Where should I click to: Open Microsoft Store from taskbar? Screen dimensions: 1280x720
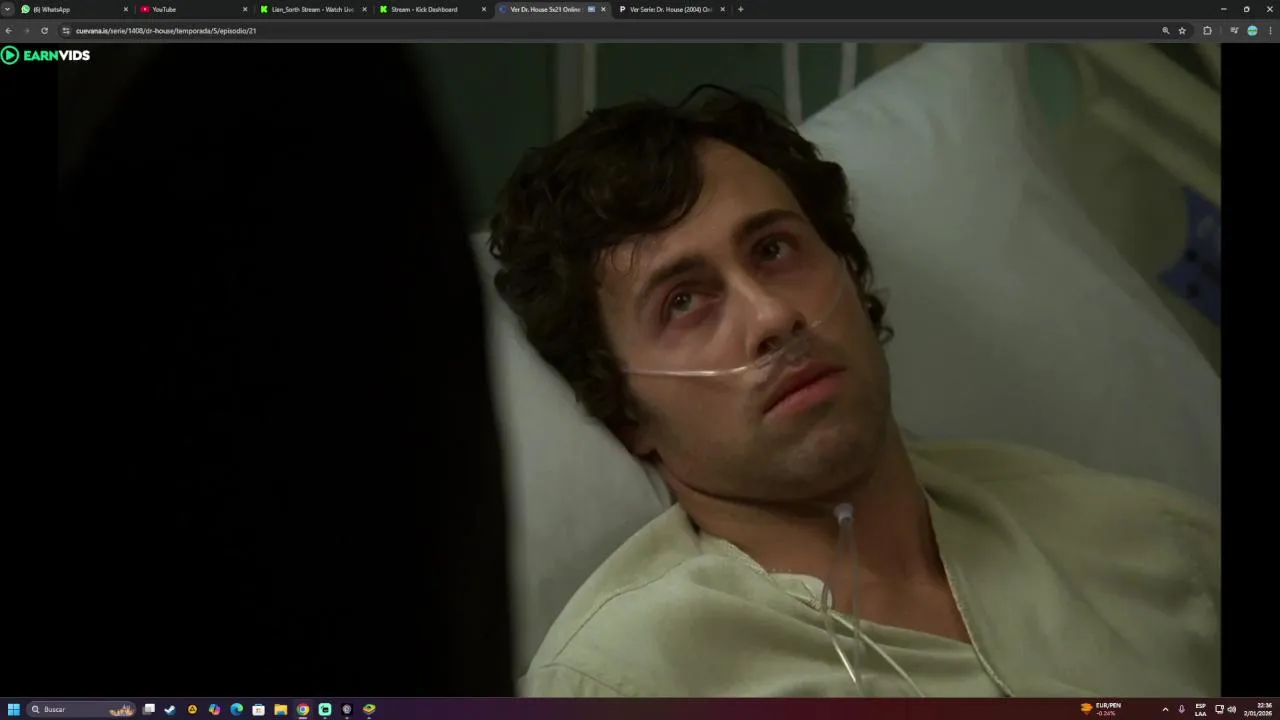pos(258,709)
